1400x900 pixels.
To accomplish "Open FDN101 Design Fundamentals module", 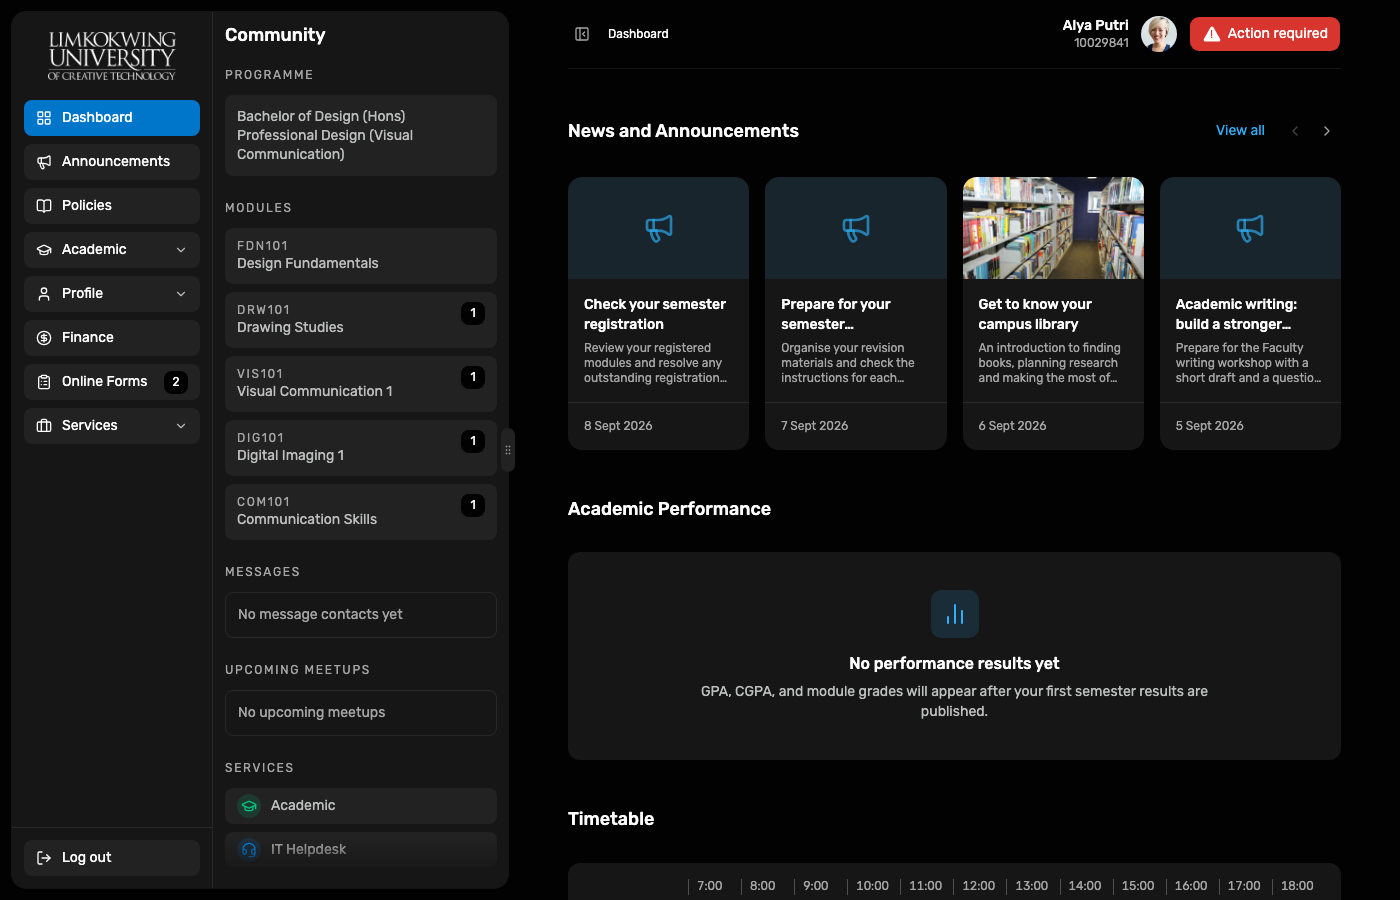I will pos(361,256).
